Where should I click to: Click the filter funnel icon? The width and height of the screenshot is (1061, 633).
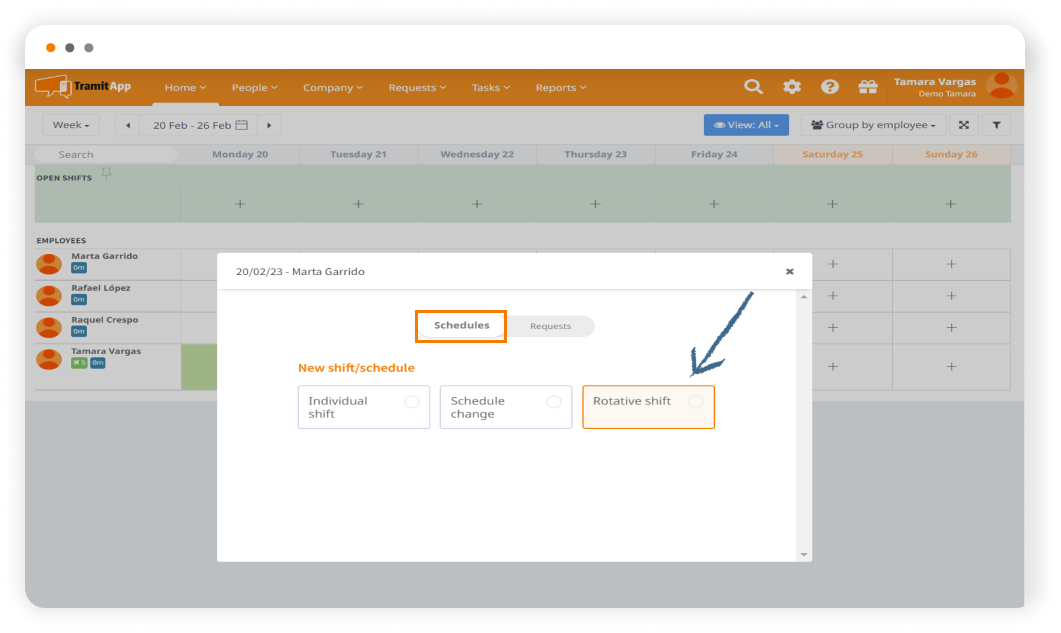click(996, 125)
